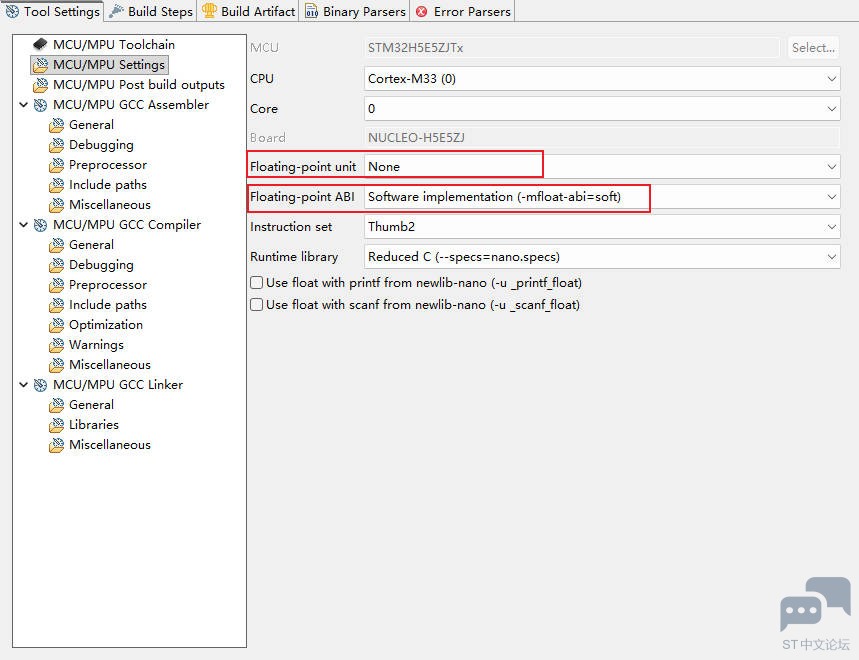Switch to the Tool Settings tab
859x660 pixels.
pyautogui.click(x=53, y=12)
